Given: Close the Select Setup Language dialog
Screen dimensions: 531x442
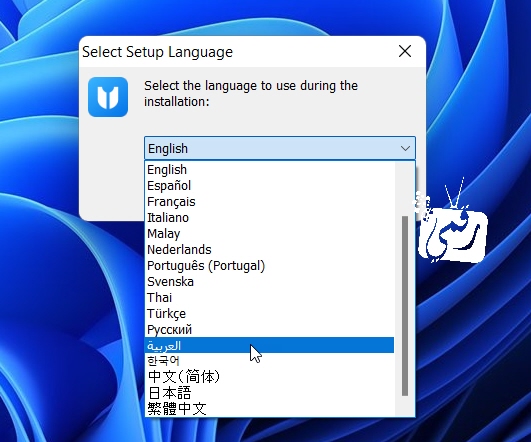Looking at the screenshot, I should coord(405,51).
